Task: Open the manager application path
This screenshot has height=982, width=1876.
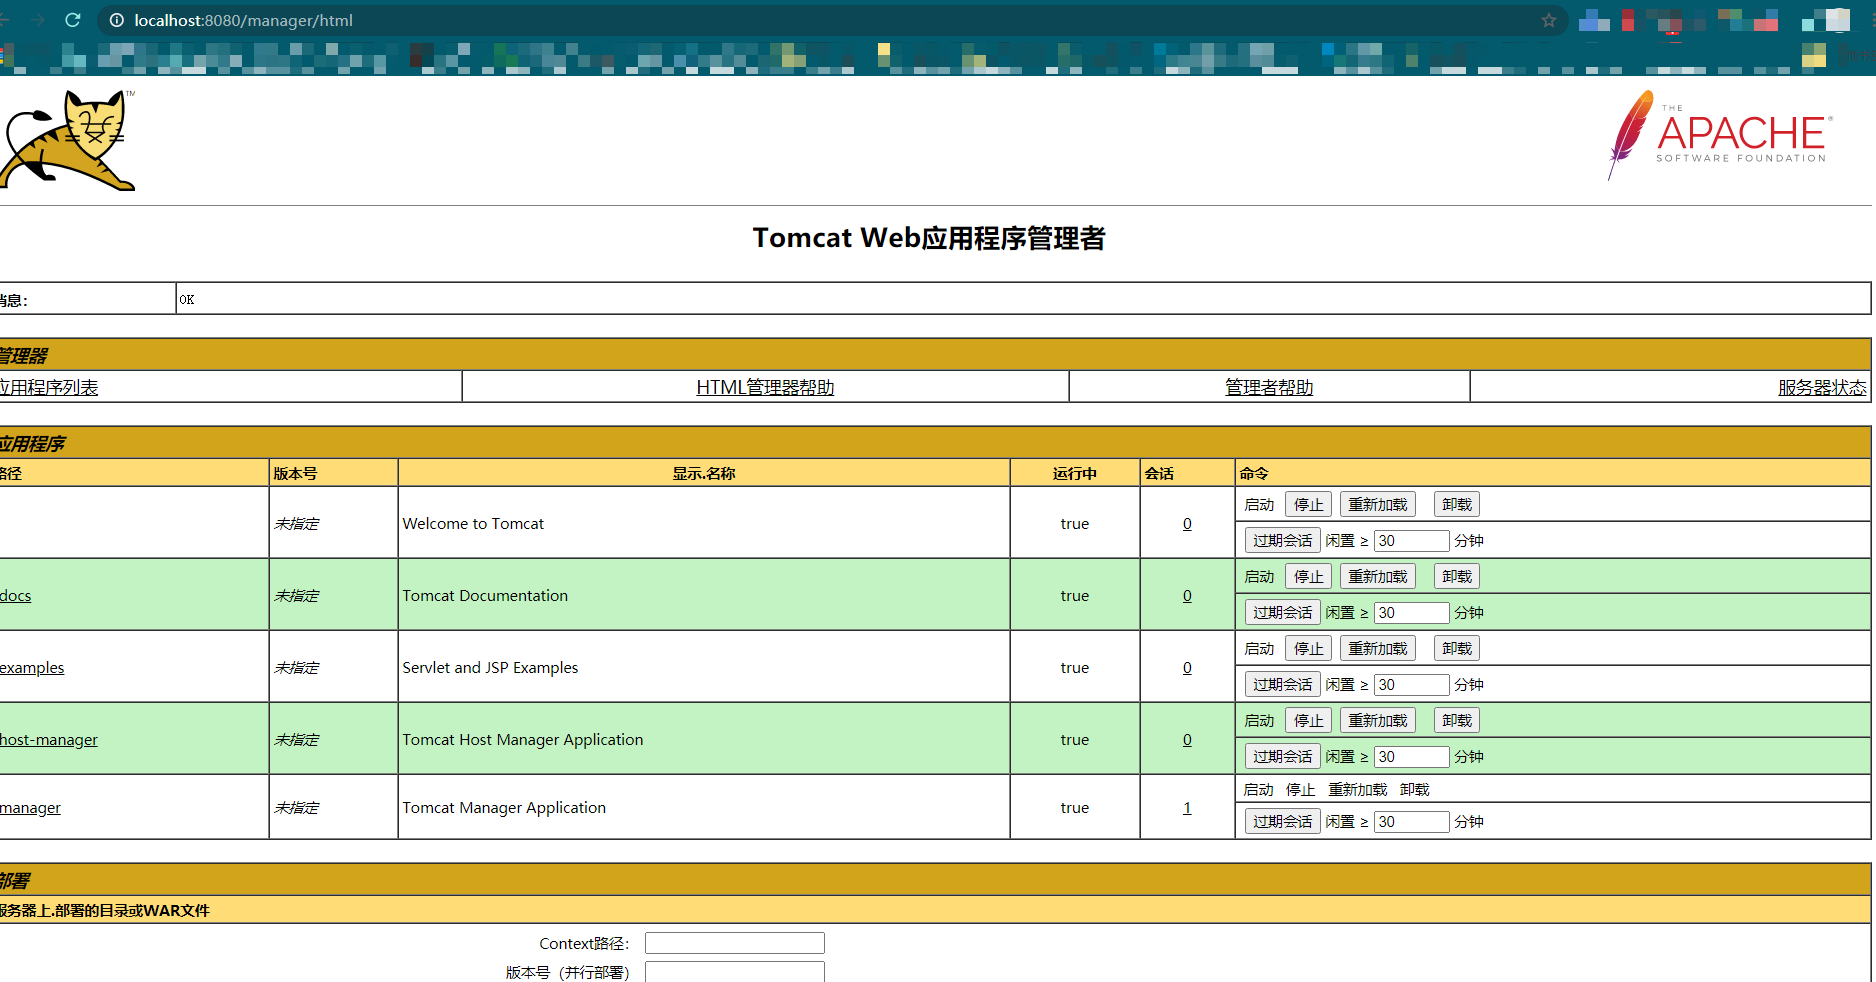Action: [30, 807]
